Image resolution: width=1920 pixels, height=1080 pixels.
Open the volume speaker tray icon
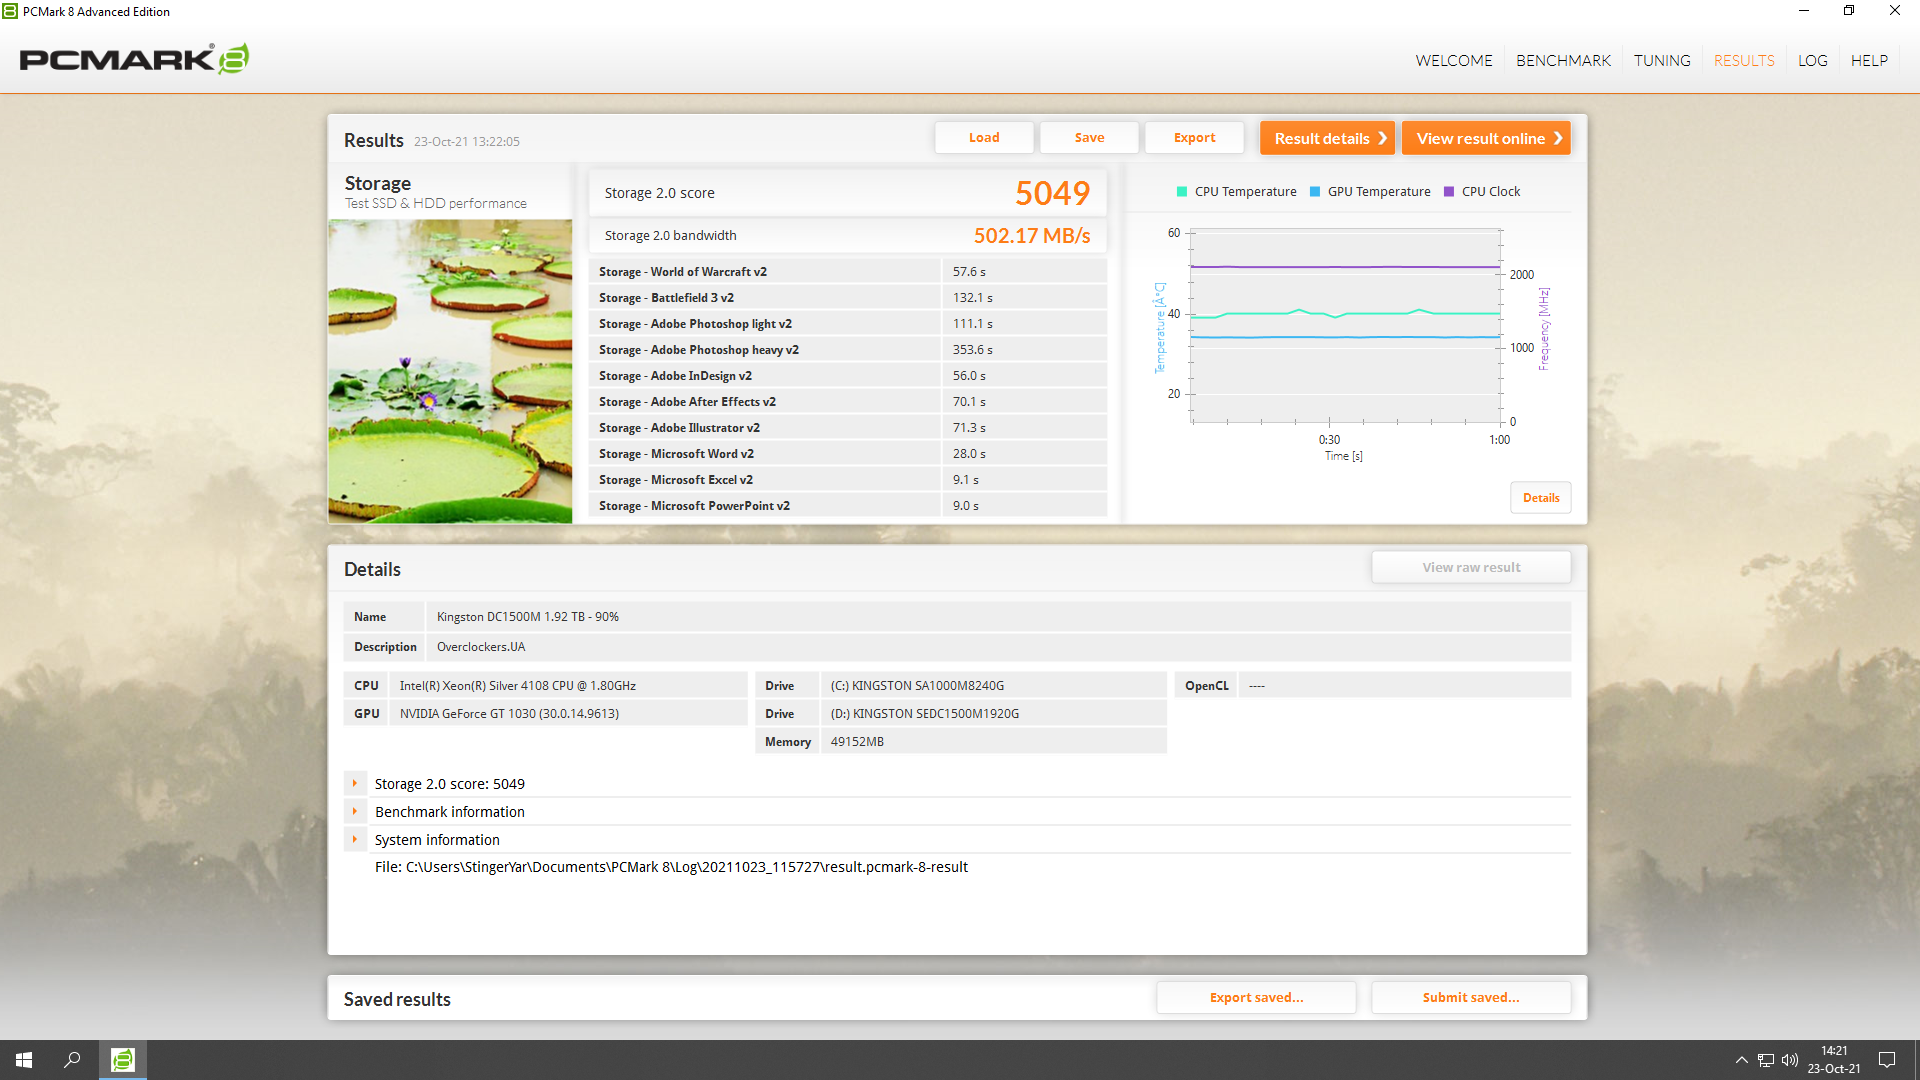tap(1789, 1060)
